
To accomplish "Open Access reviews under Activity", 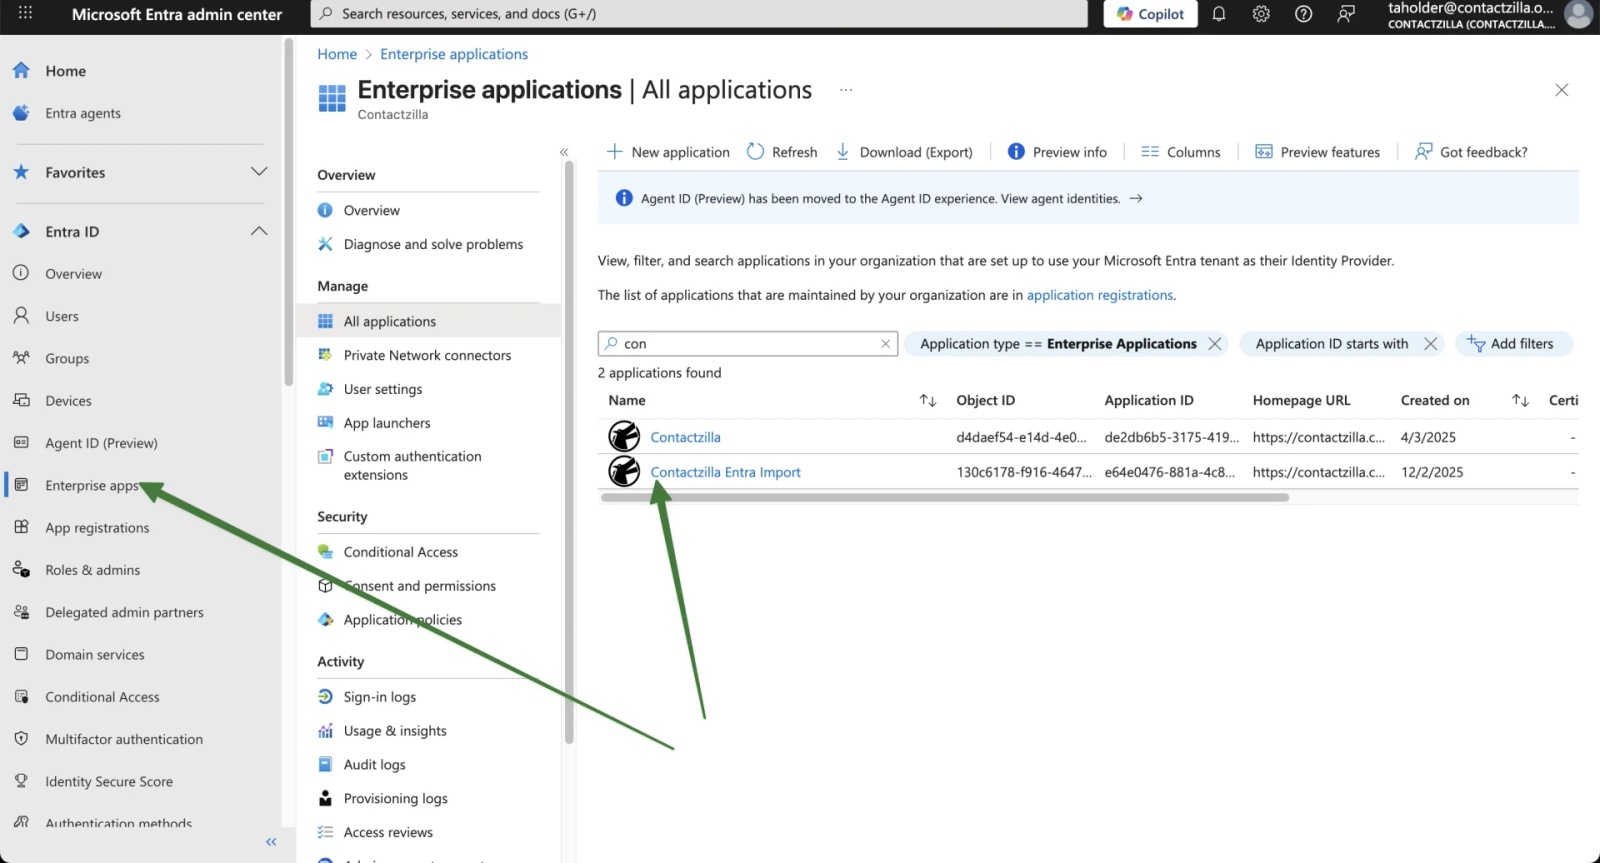I will tap(388, 832).
